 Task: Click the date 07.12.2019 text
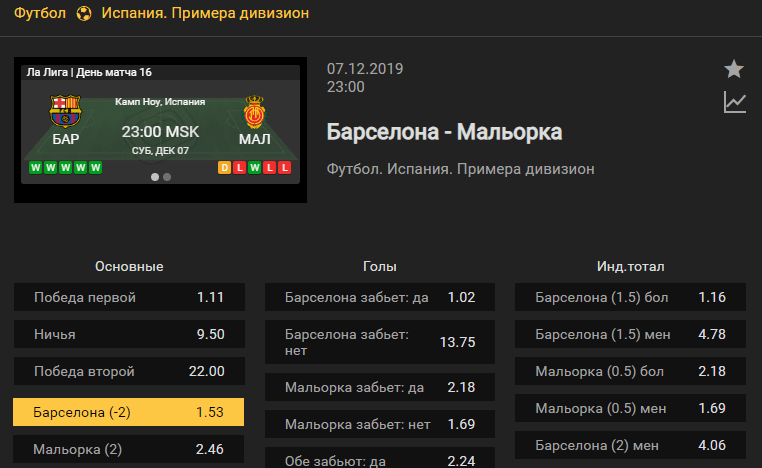pyautogui.click(x=365, y=69)
